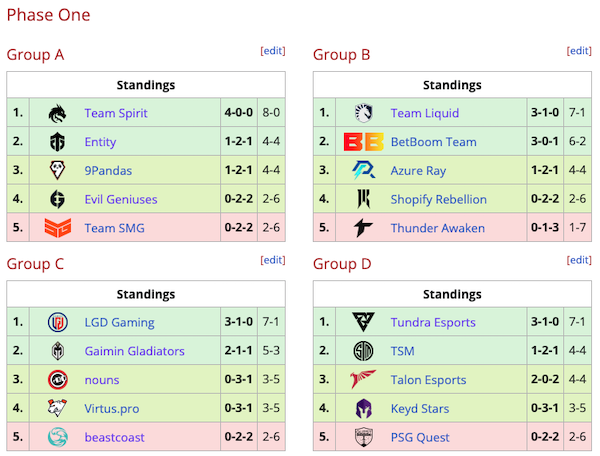The height and width of the screenshot is (456, 600).
Task: Click the PSG Quest logo
Action: (x=362, y=437)
